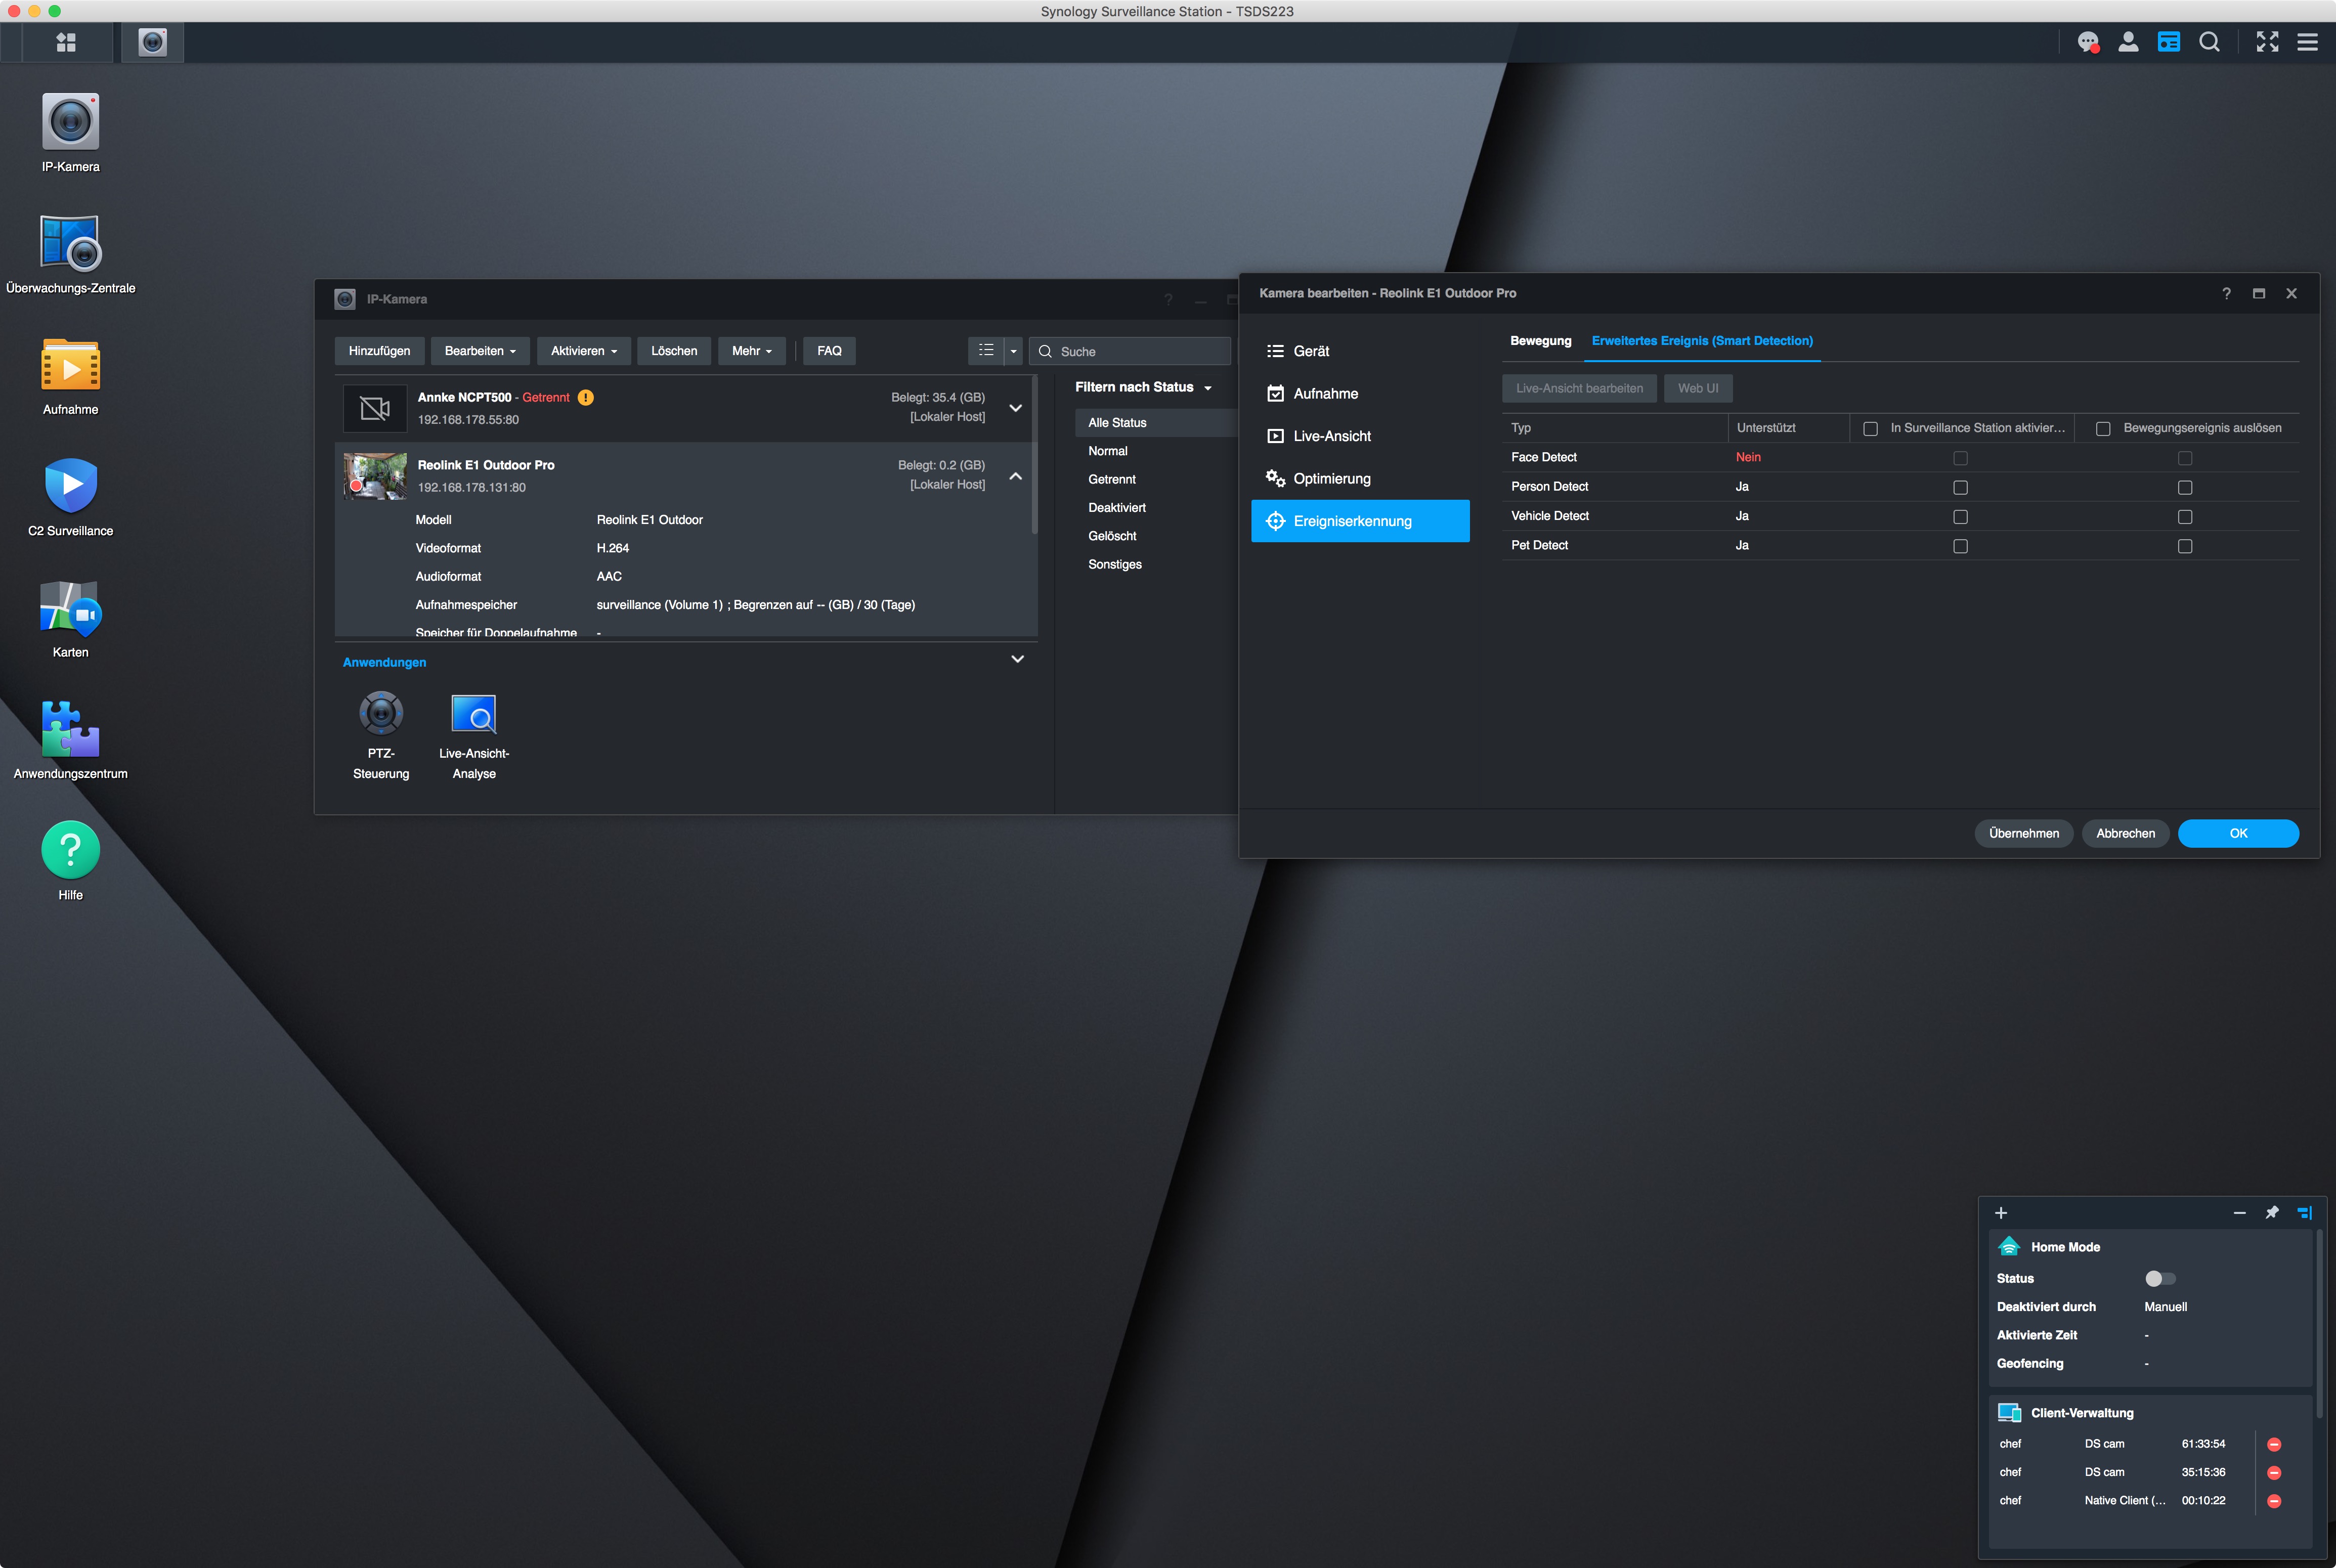Screen dimensions: 2336x1568
Task: Open notifications chat bubble icon
Action: click(x=2087, y=42)
